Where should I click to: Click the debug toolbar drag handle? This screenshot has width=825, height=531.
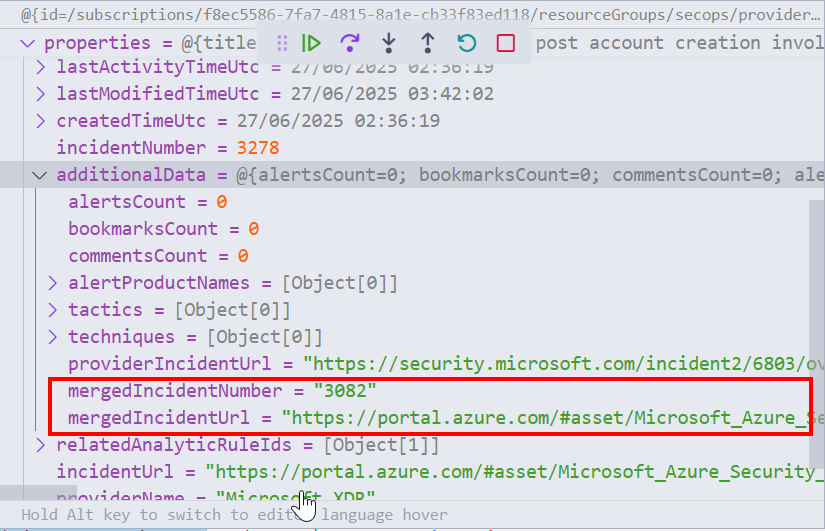282,43
